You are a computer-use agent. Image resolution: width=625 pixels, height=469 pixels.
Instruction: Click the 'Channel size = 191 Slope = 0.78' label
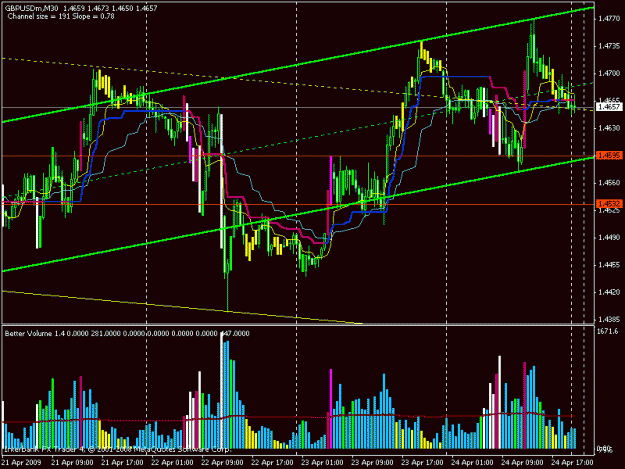61,16
